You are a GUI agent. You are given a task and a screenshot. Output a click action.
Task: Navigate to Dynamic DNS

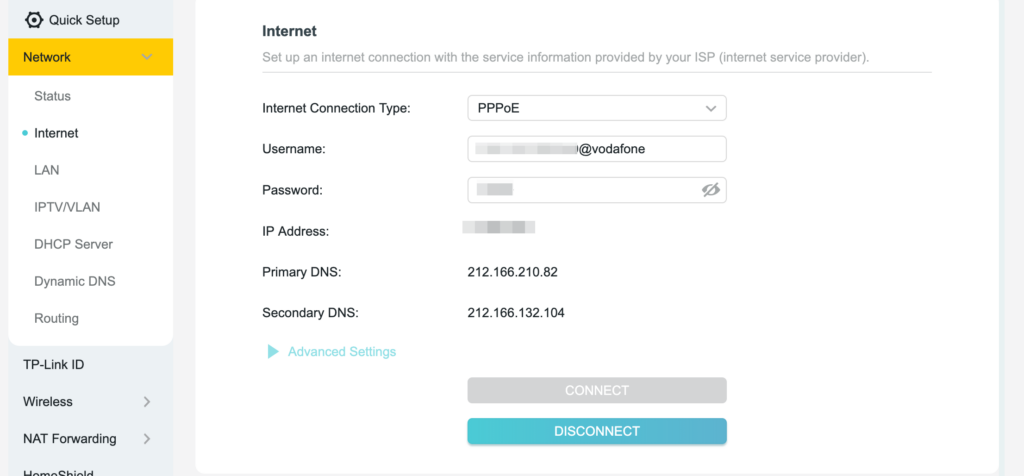[x=75, y=281]
